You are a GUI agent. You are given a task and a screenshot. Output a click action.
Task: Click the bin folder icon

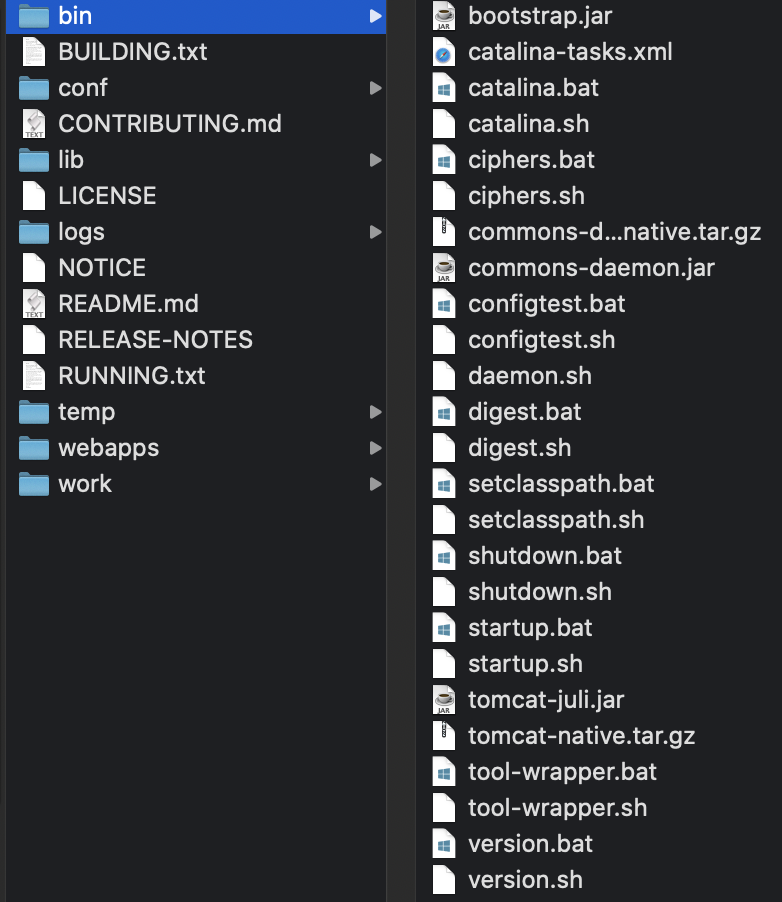coord(34,16)
